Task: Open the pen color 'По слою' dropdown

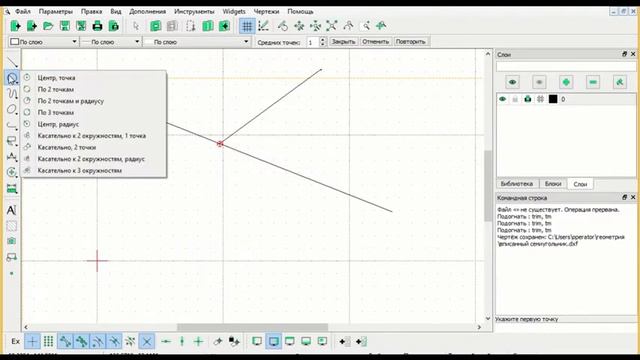Action: click(43, 42)
